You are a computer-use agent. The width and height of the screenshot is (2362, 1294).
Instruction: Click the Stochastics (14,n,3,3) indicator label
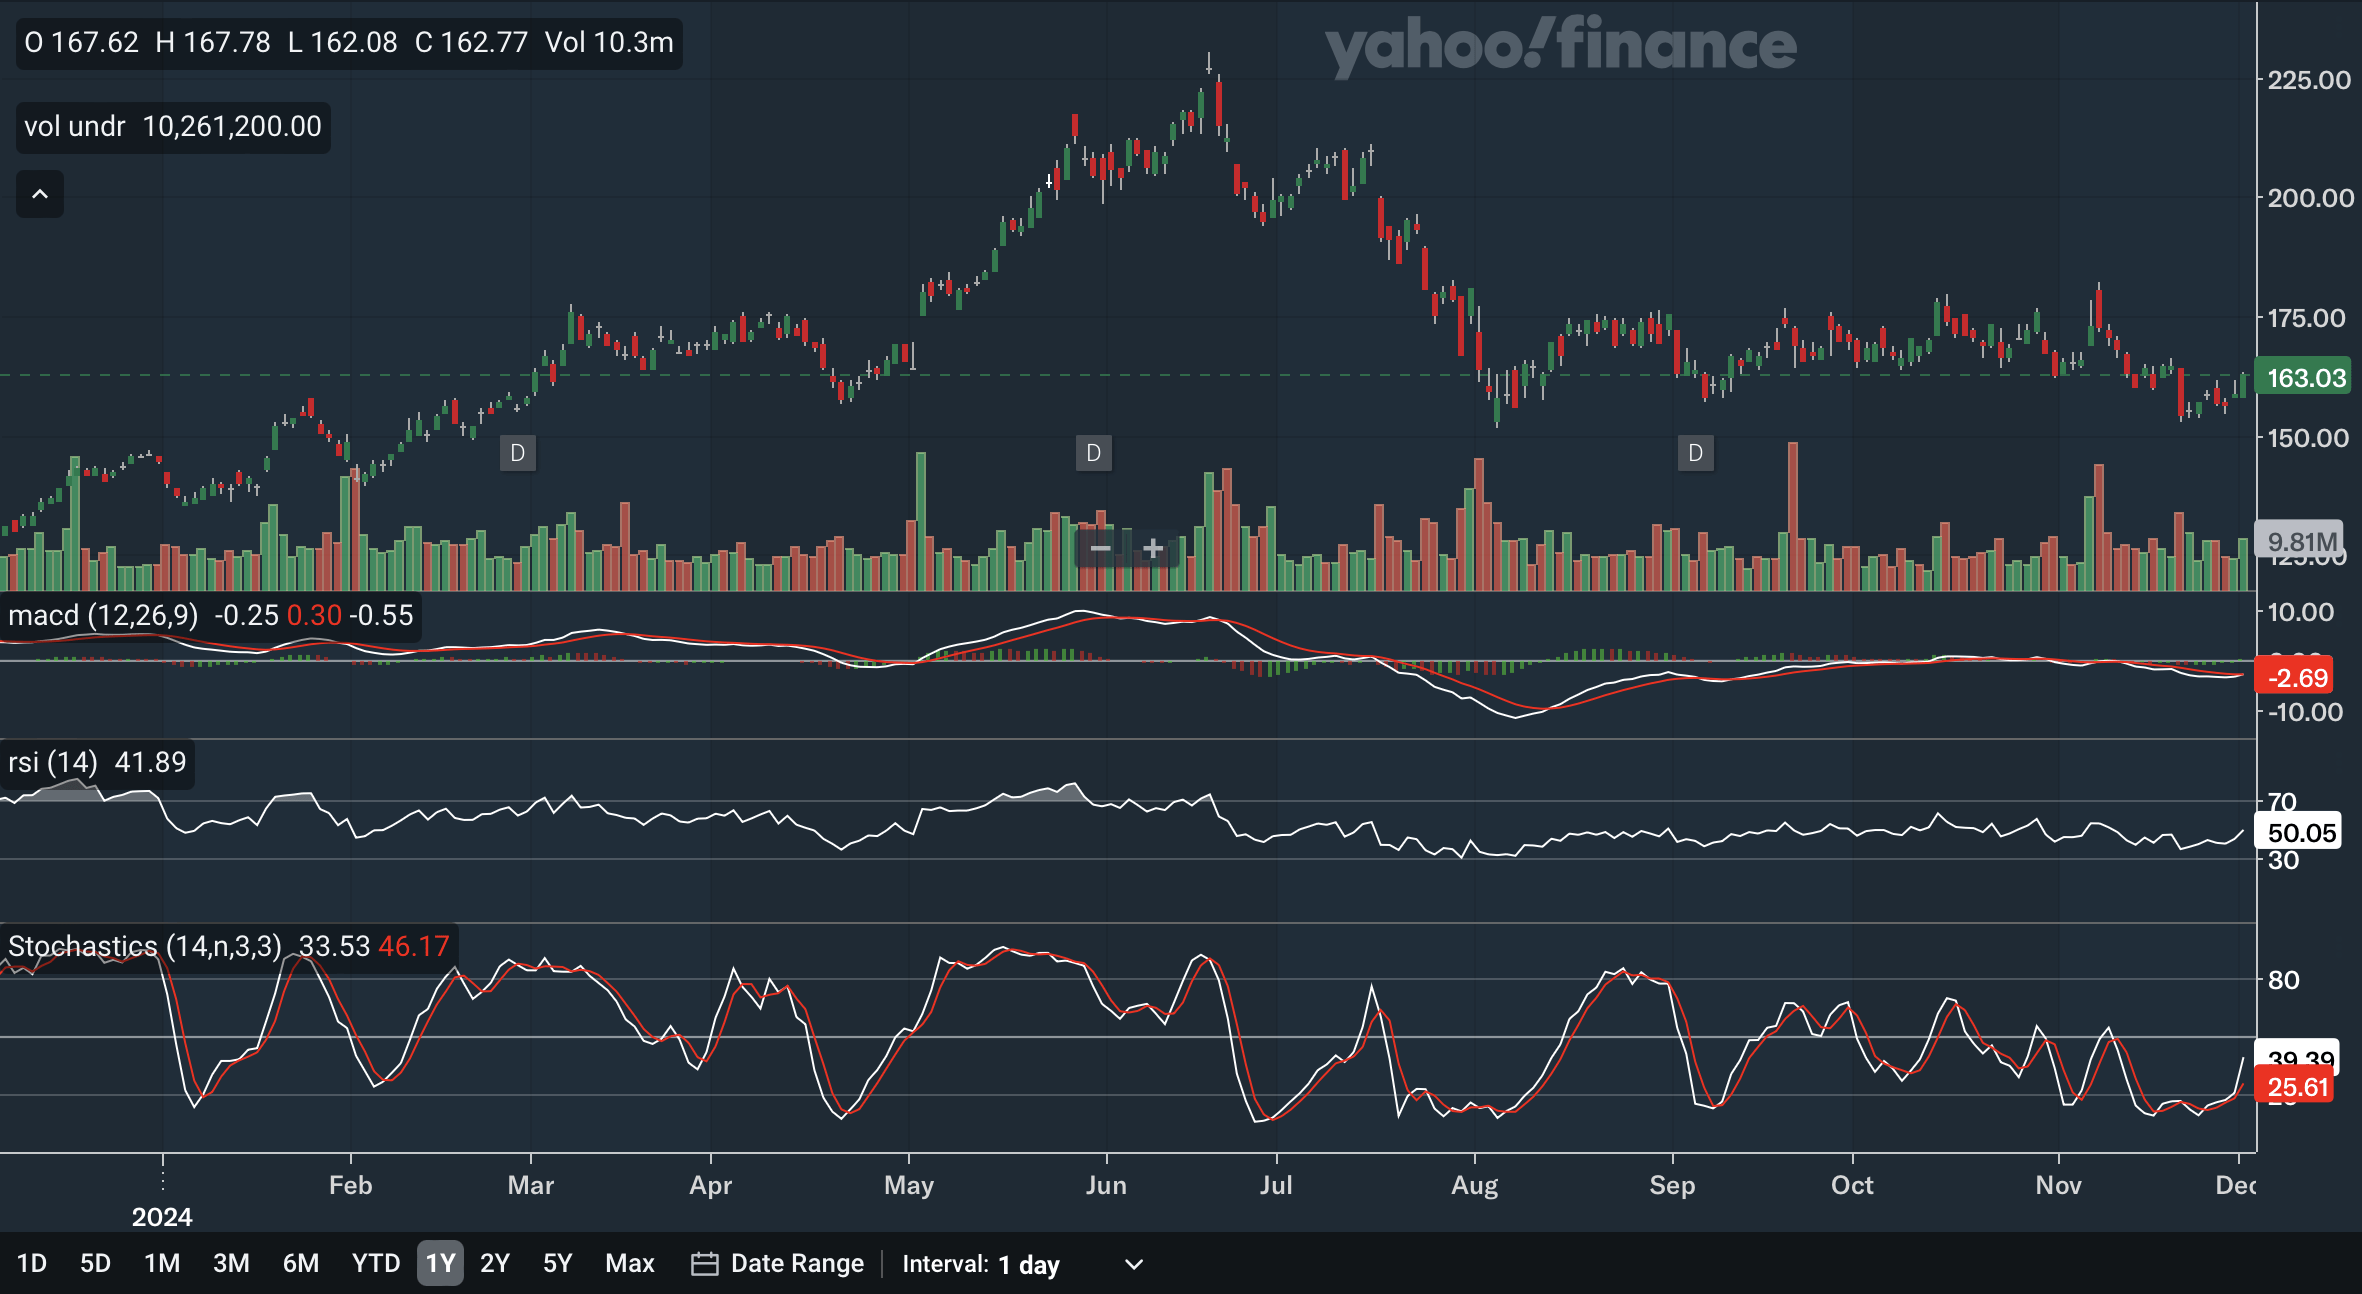pyautogui.click(x=144, y=945)
